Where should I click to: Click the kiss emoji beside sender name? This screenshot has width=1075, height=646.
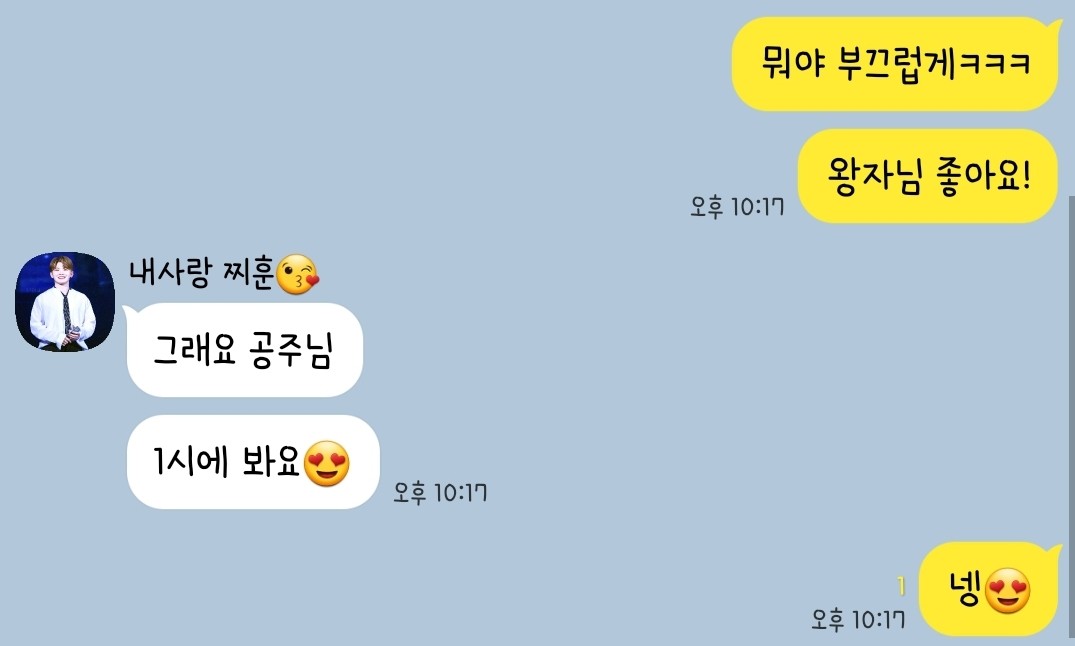click(x=297, y=274)
